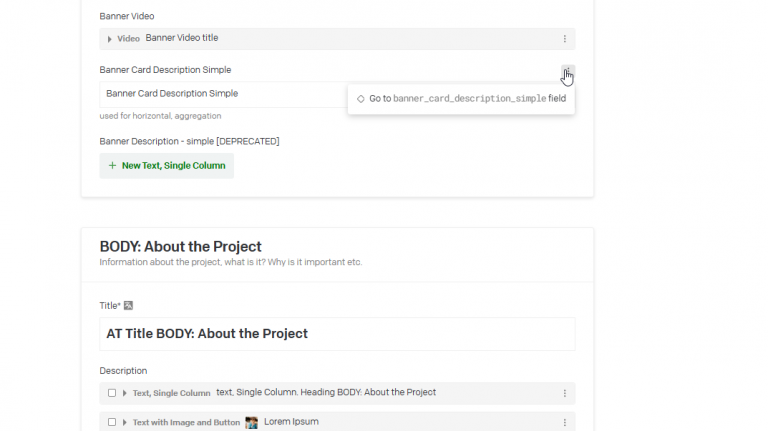Click the translation icon next to Title
The height and width of the screenshot is (431, 768).
pyautogui.click(x=129, y=305)
